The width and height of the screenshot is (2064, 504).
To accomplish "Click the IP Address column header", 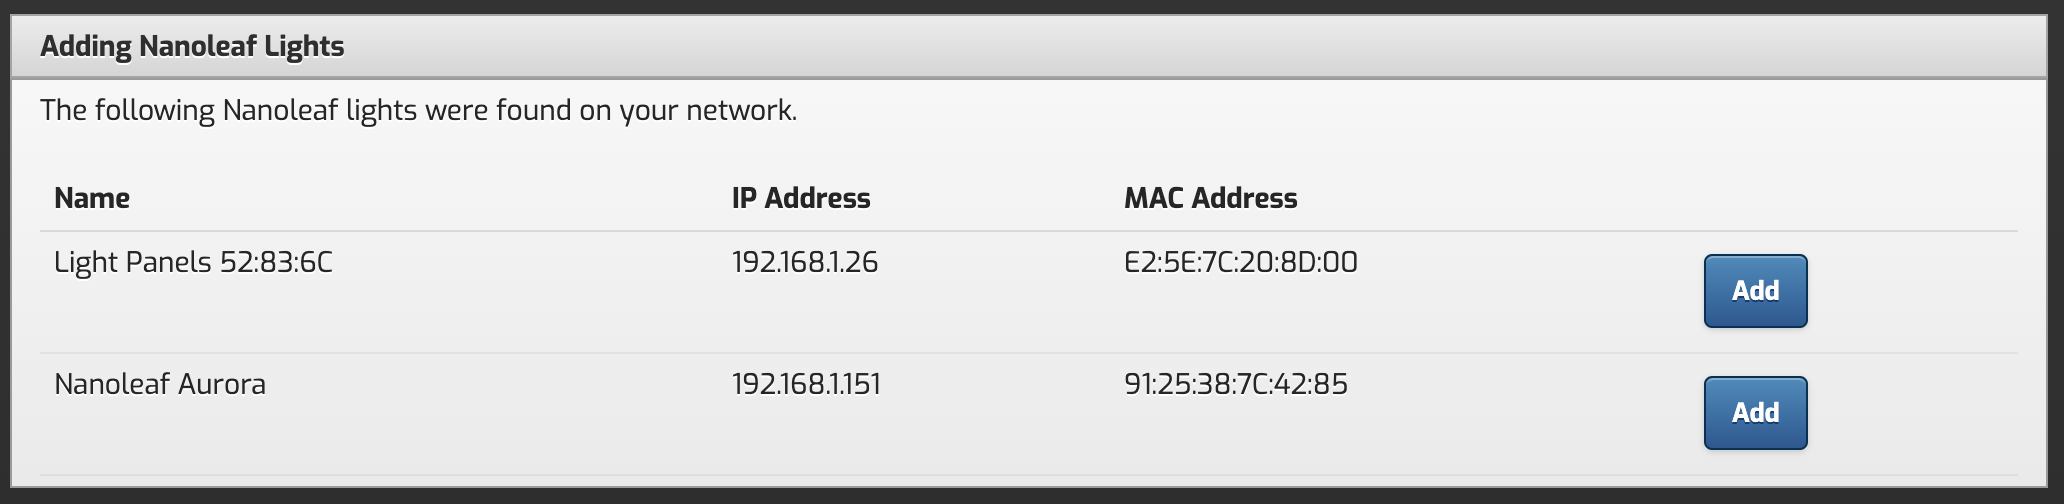I will (x=801, y=198).
